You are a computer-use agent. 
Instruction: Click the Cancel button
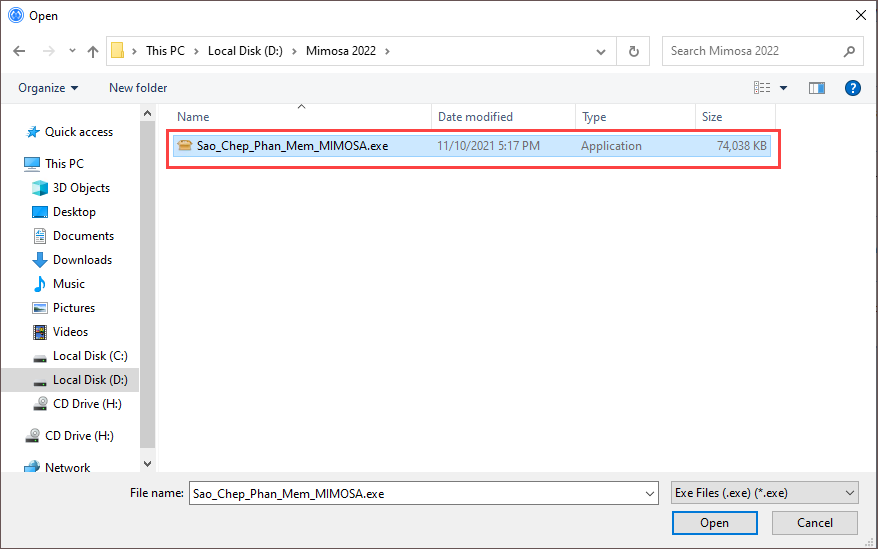click(815, 523)
